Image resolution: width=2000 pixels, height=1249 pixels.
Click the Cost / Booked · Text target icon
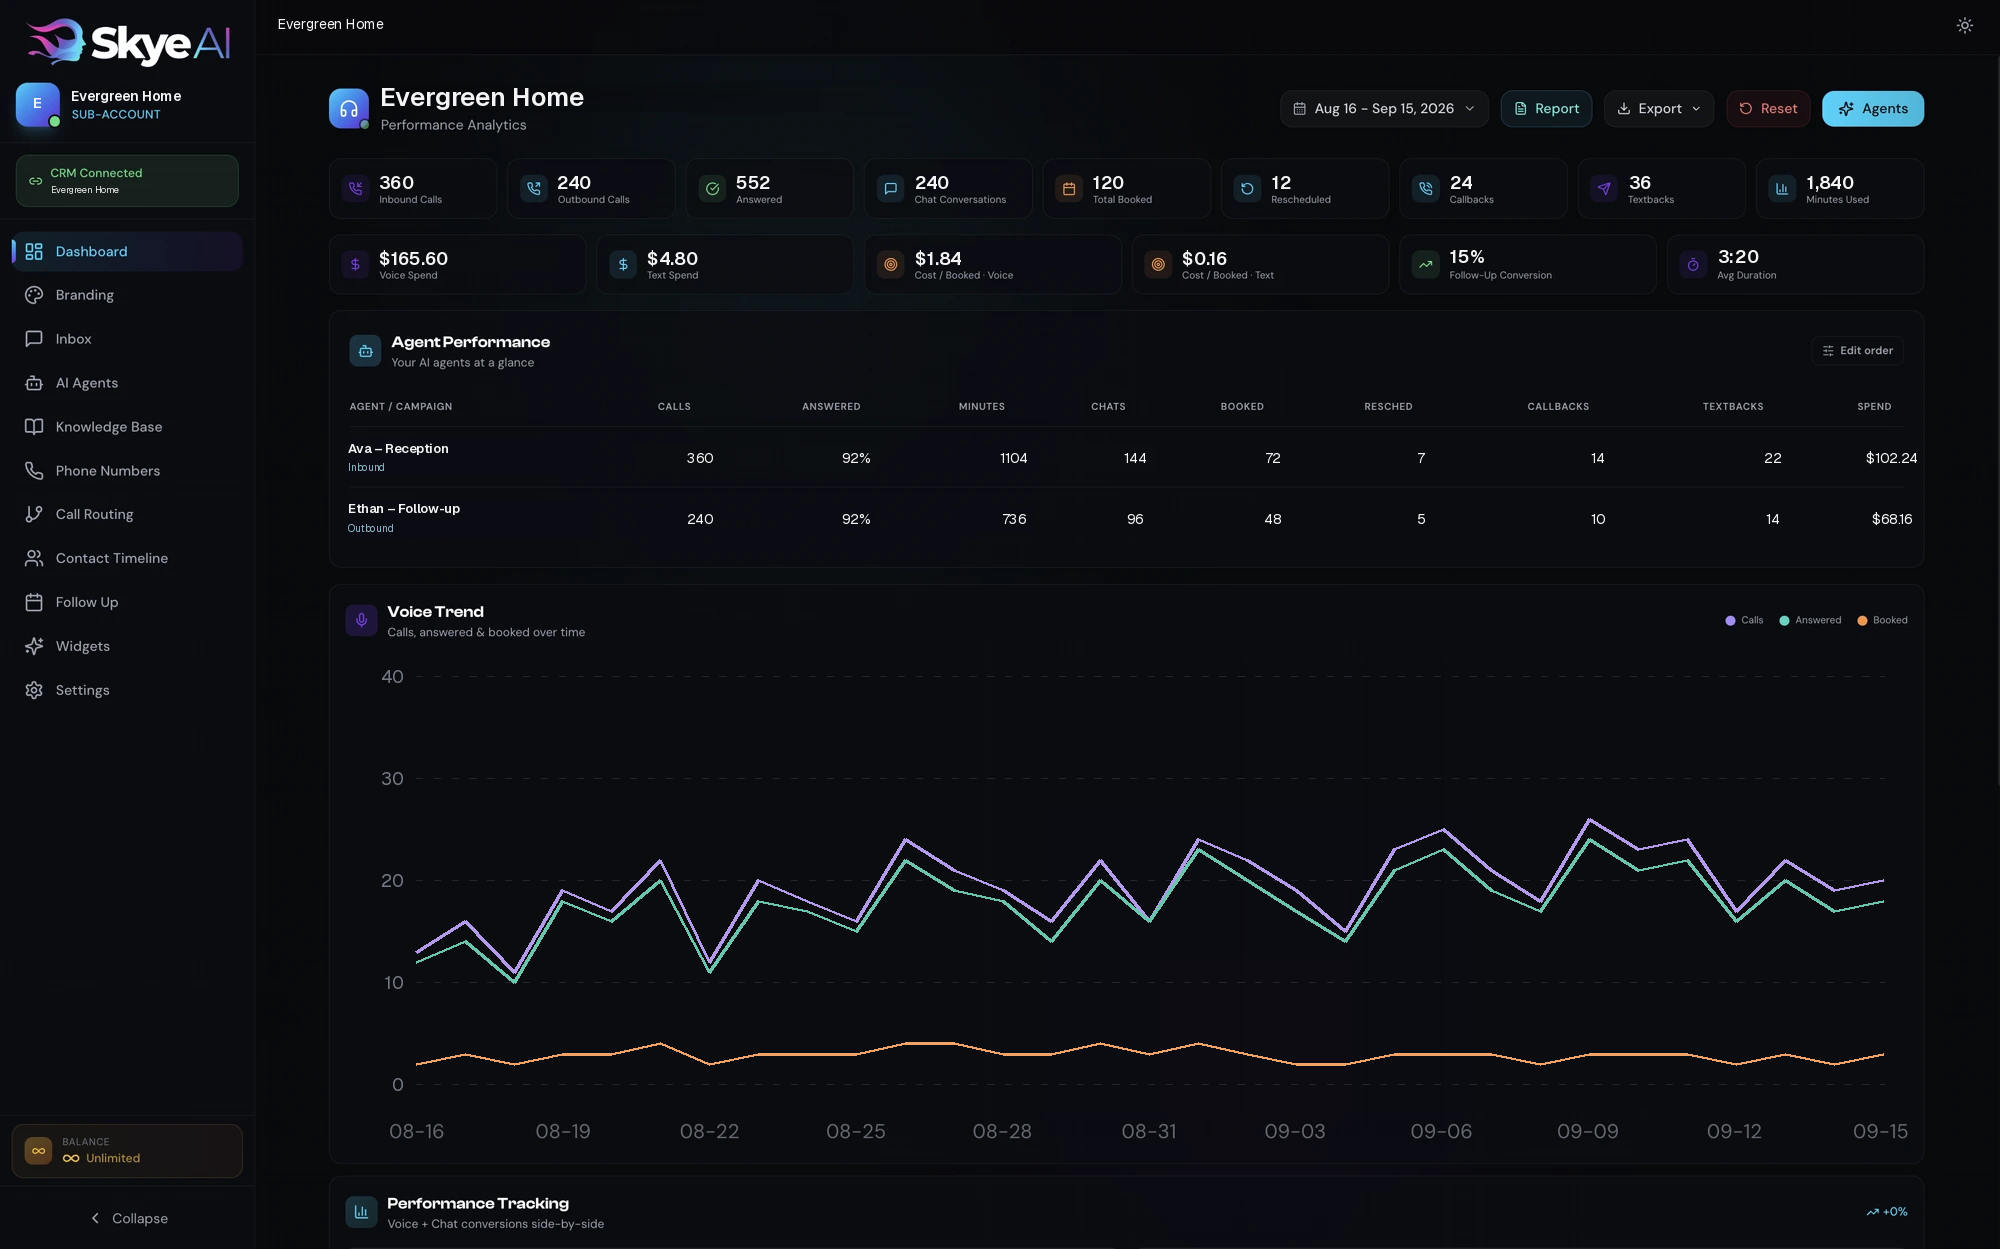(x=1158, y=264)
